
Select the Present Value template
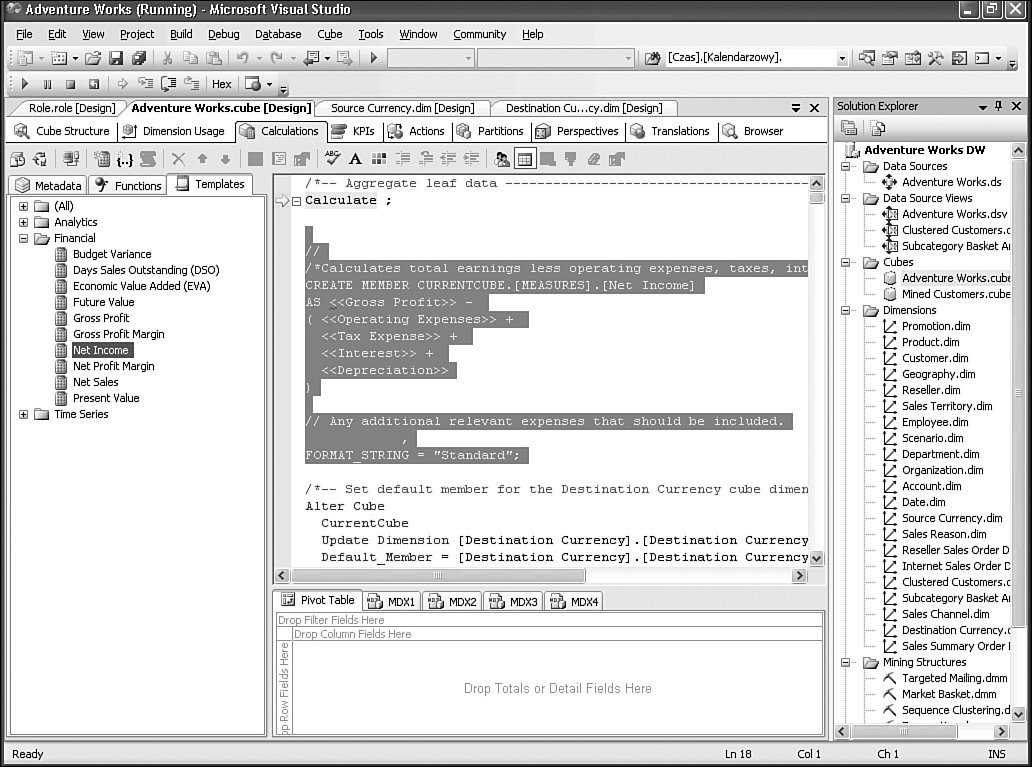[x=106, y=398]
